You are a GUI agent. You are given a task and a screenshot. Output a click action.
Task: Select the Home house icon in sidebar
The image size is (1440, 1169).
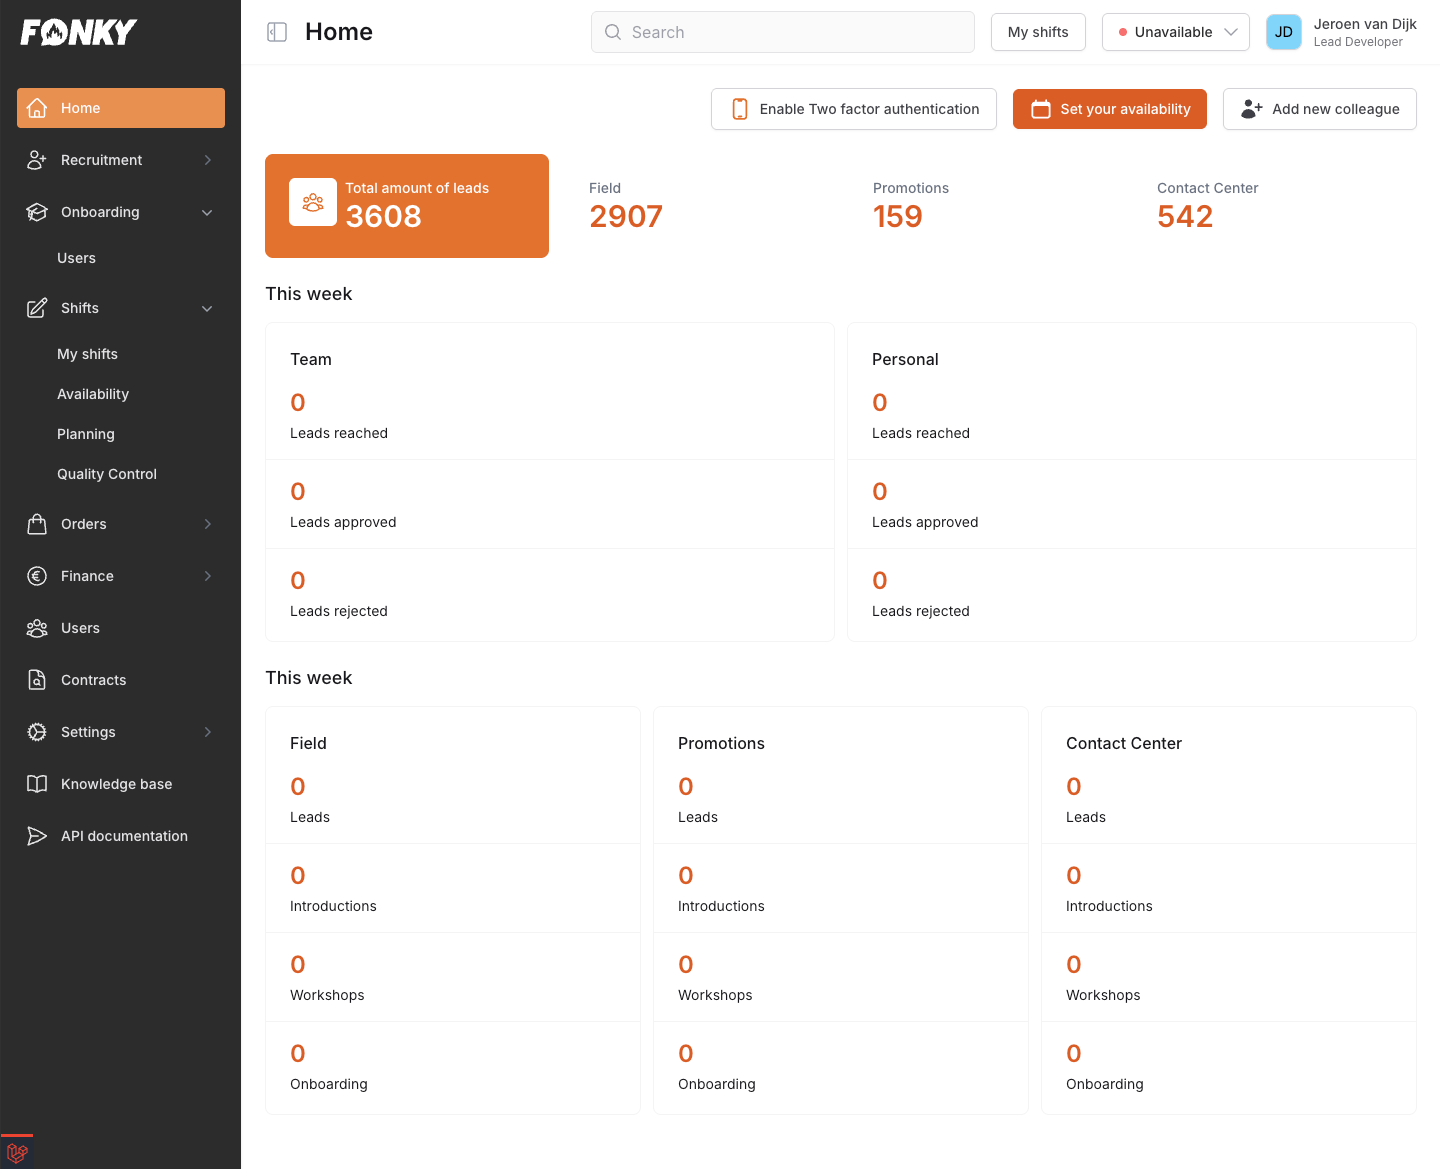(x=37, y=107)
